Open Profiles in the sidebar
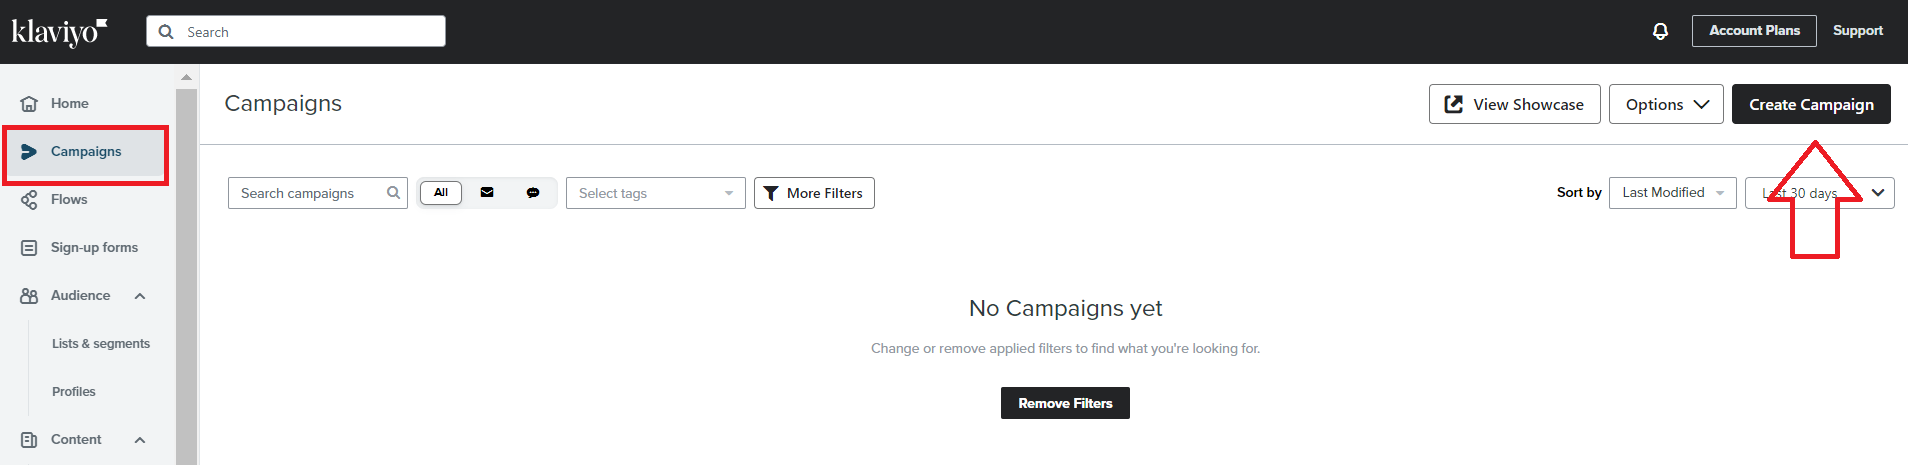Screen dimensions: 1908x465 coord(74,392)
